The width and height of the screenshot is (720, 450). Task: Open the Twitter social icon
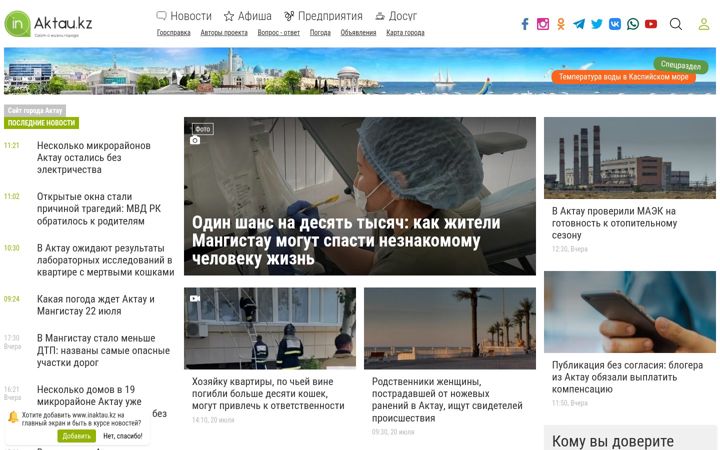(x=596, y=24)
